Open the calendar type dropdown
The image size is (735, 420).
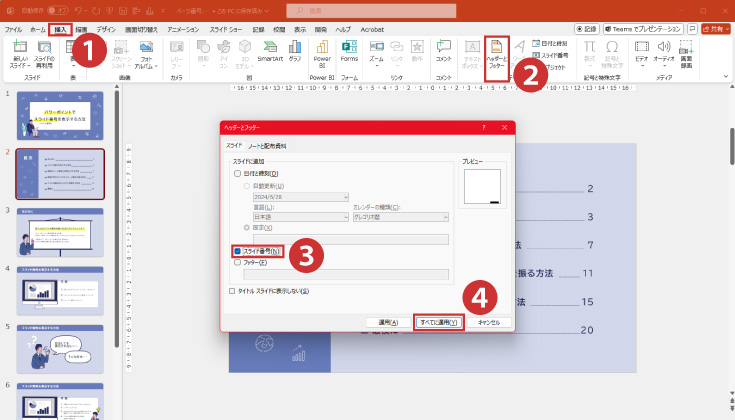(401, 217)
